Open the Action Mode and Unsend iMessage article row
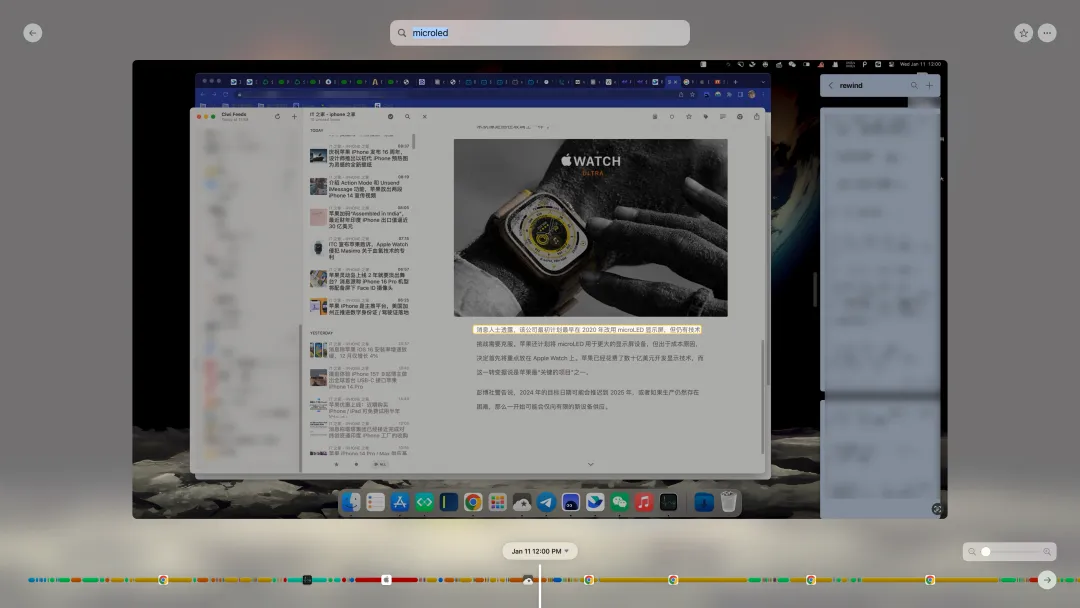Screen dimensions: 1080x608 [359, 186]
